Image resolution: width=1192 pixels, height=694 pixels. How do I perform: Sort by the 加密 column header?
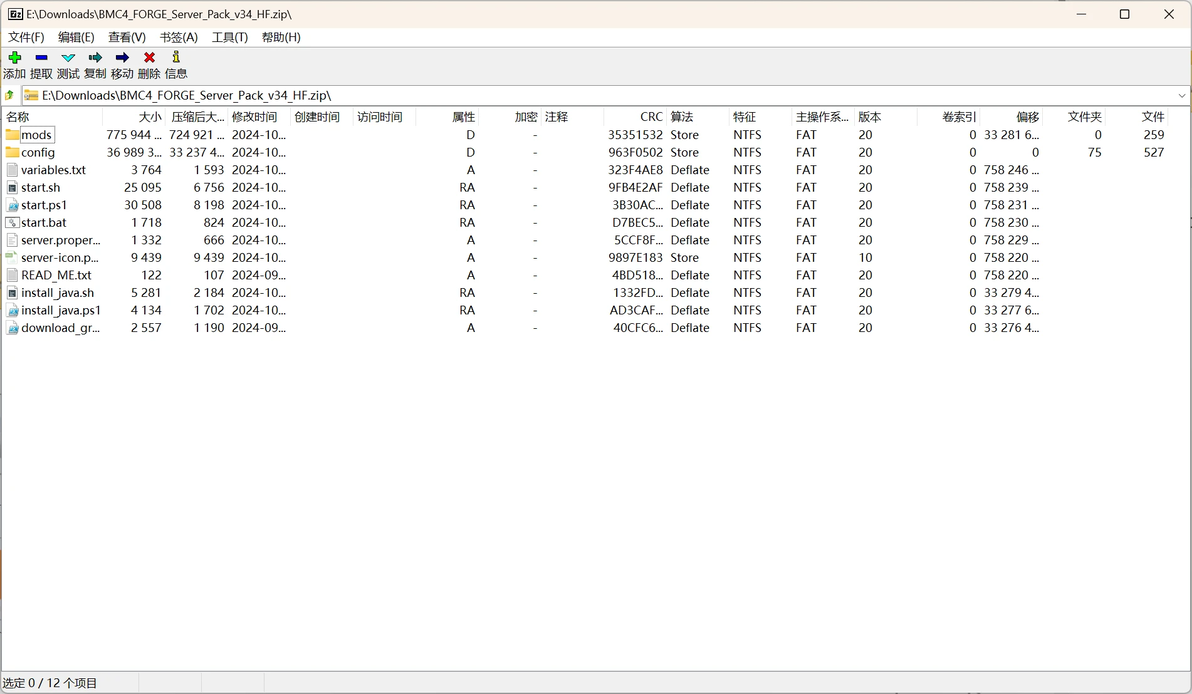tap(509, 117)
